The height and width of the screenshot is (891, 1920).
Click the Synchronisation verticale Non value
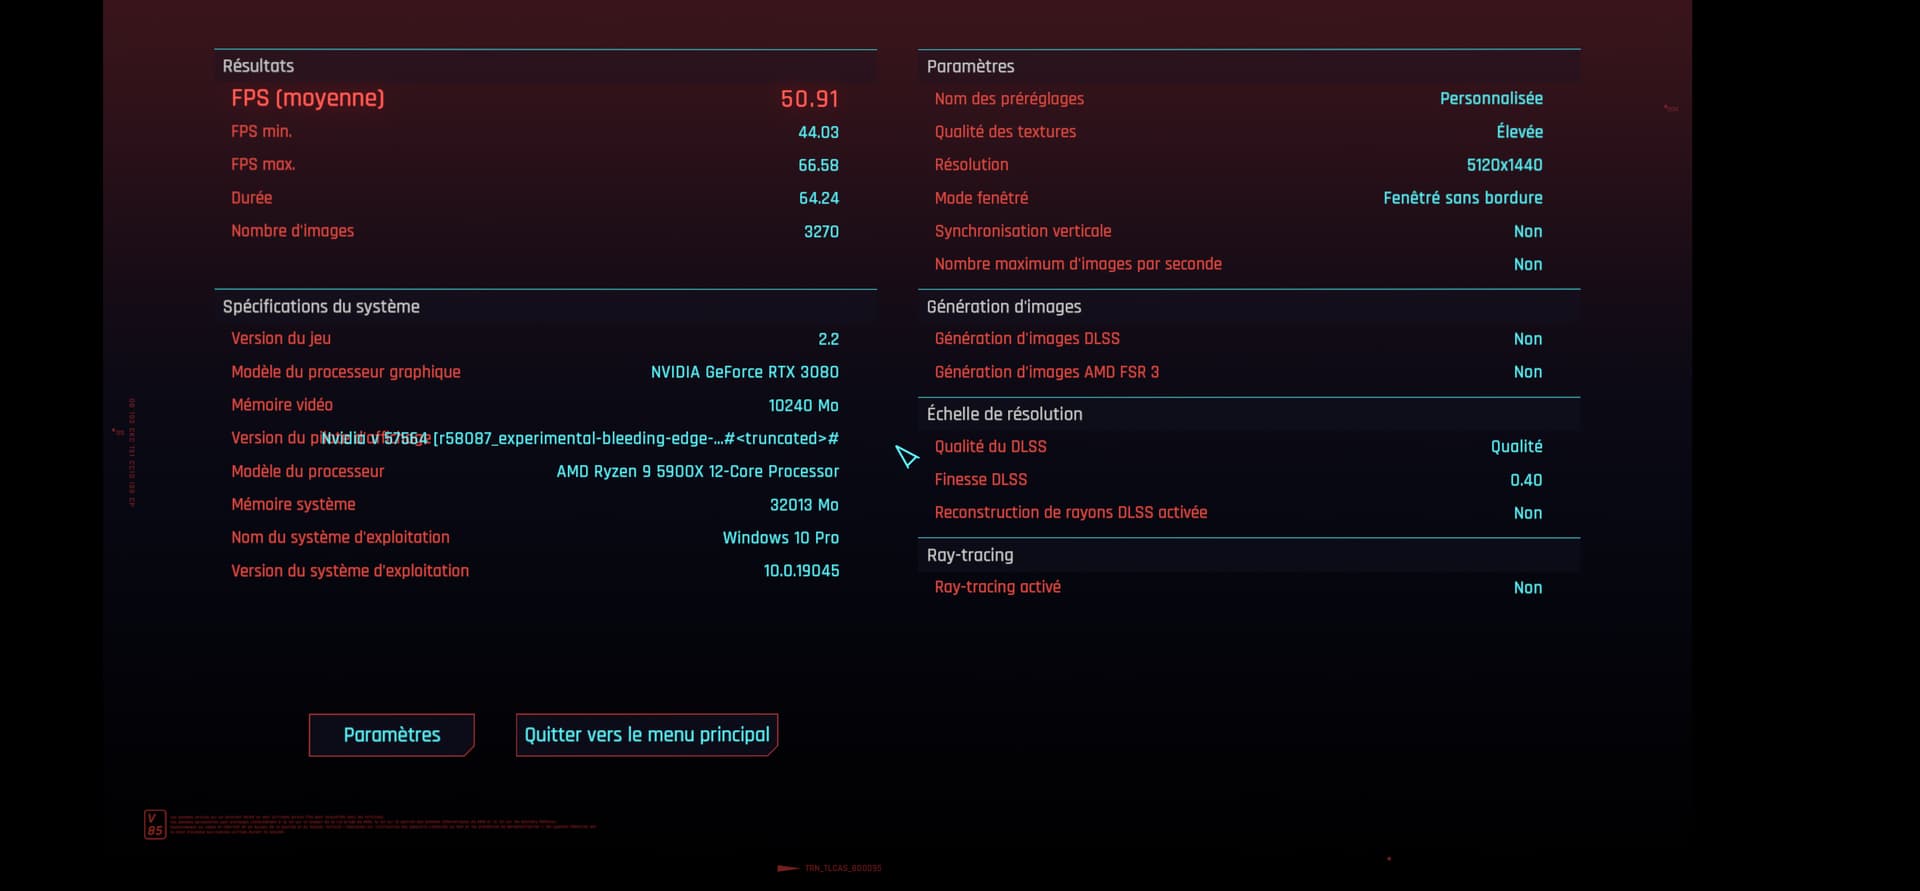pyautogui.click(x=1526, y=231)
